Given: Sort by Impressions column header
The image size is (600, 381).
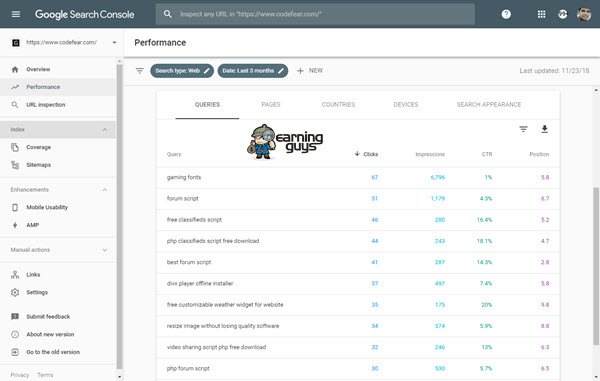Looking at the screenshot, I should (430, 154).
